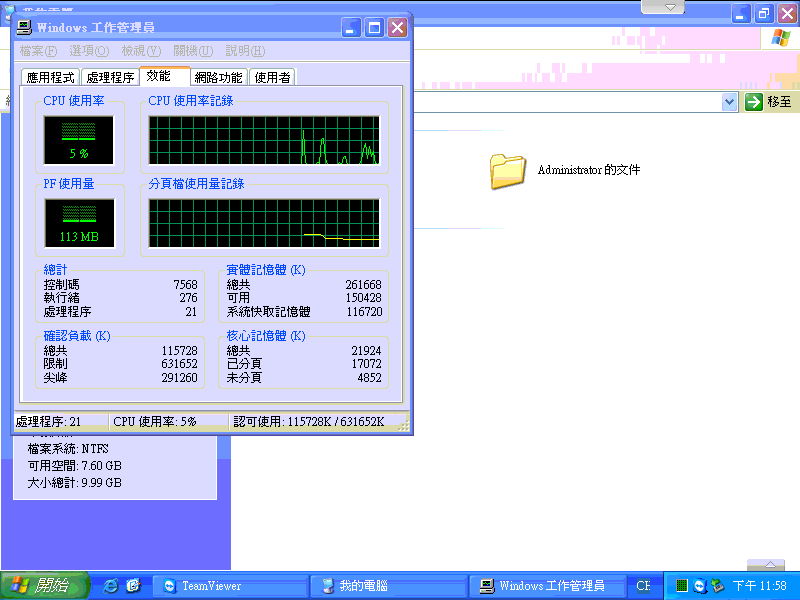Click the 系統快取記憶體 value 116720
This screenshot has width=800, height=600.
coord(364,311)
